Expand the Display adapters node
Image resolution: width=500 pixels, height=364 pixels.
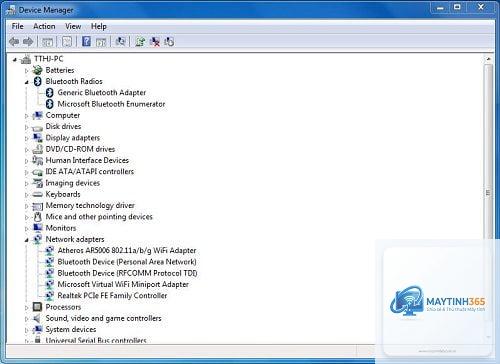27,139
